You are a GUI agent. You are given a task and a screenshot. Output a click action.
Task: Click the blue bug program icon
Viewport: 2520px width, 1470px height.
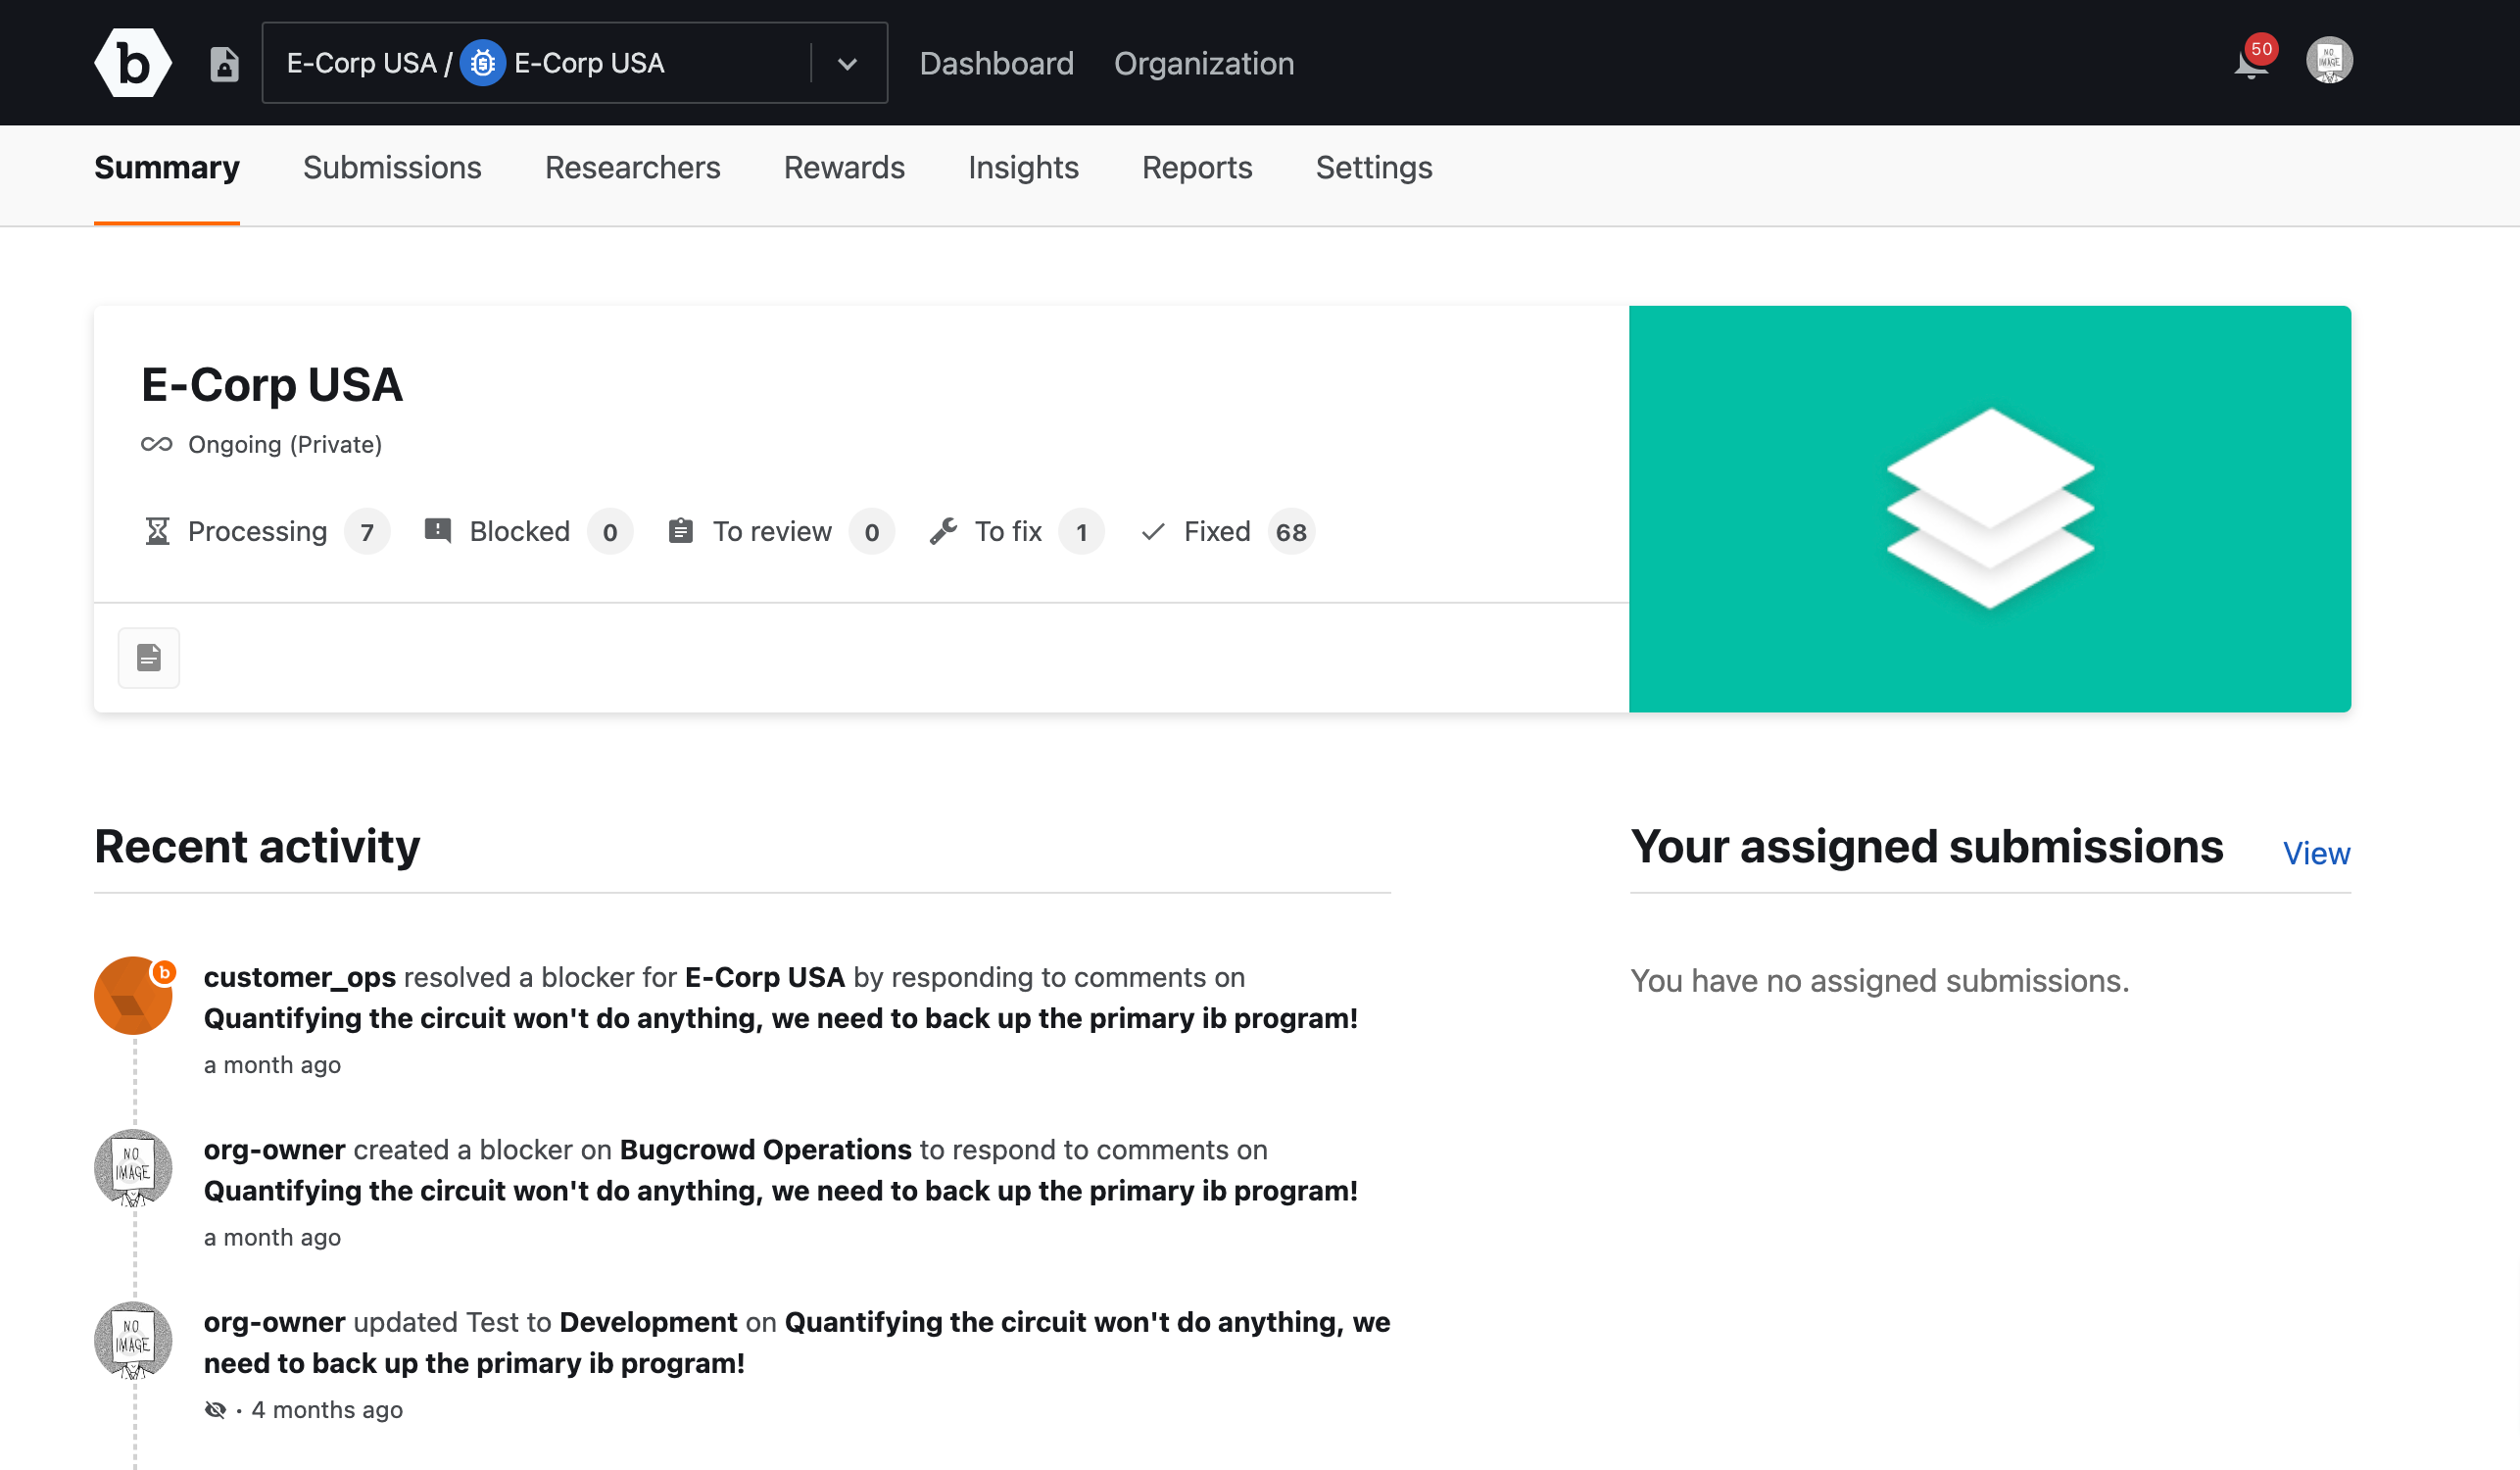click(x=482, y=63)
